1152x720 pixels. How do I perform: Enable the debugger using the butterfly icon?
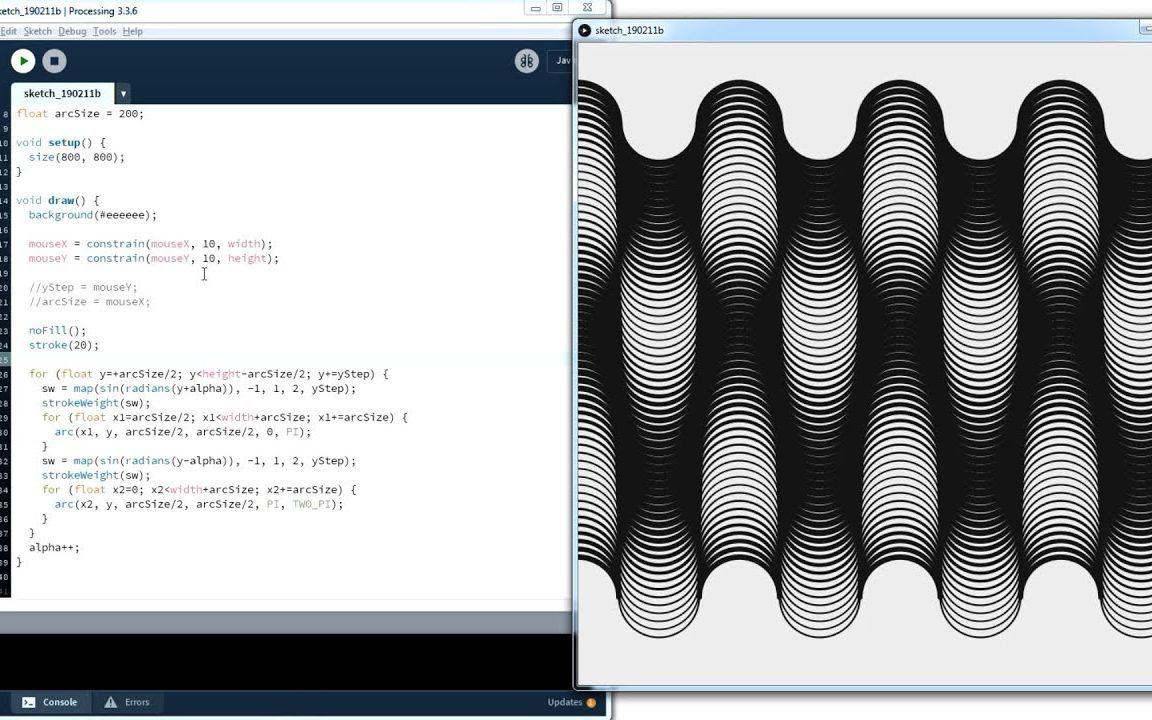pos(527,61)
